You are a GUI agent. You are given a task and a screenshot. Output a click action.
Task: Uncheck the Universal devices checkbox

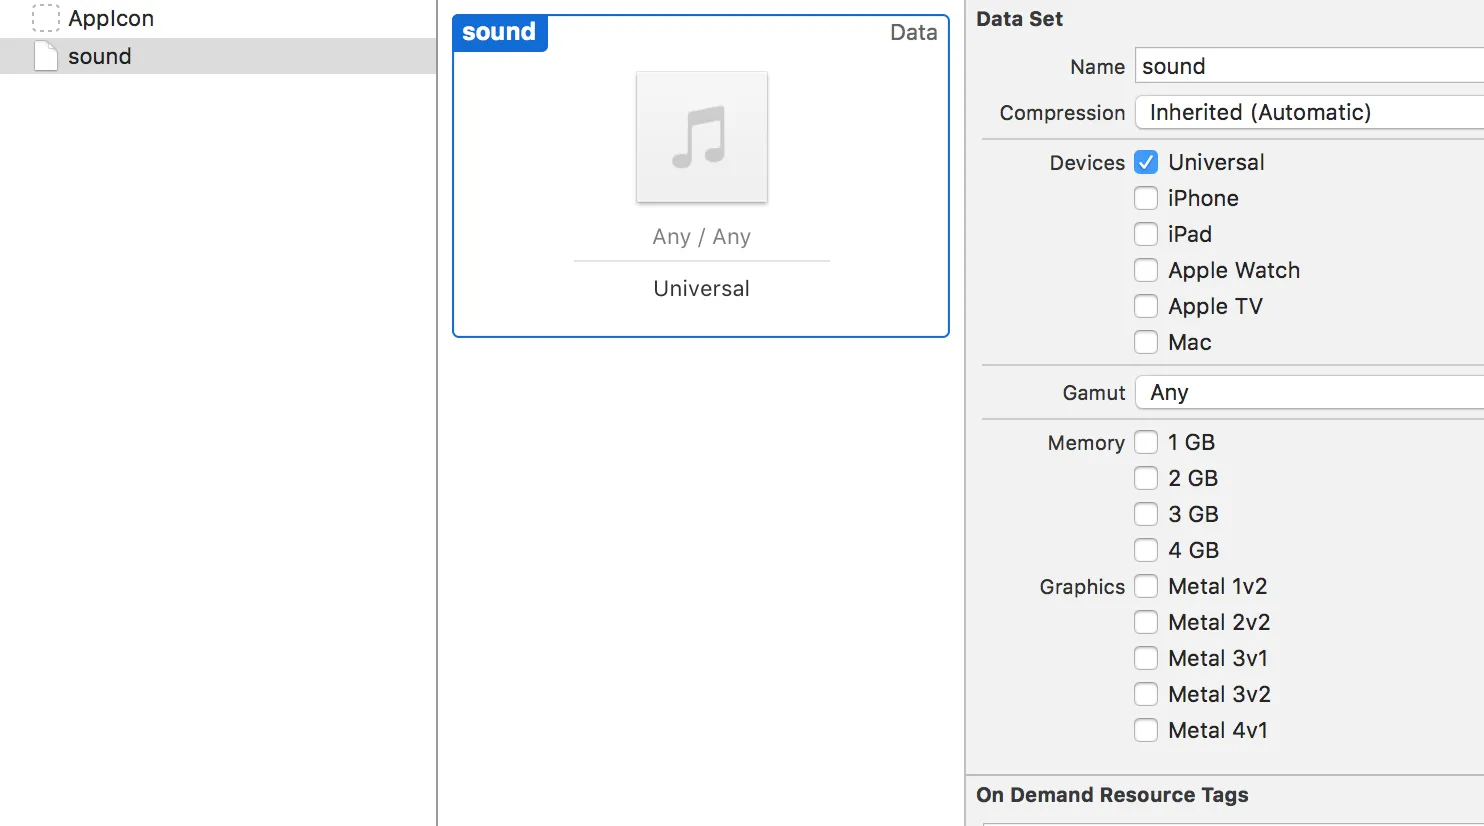pyautogui.click(x=1146, y=162)
